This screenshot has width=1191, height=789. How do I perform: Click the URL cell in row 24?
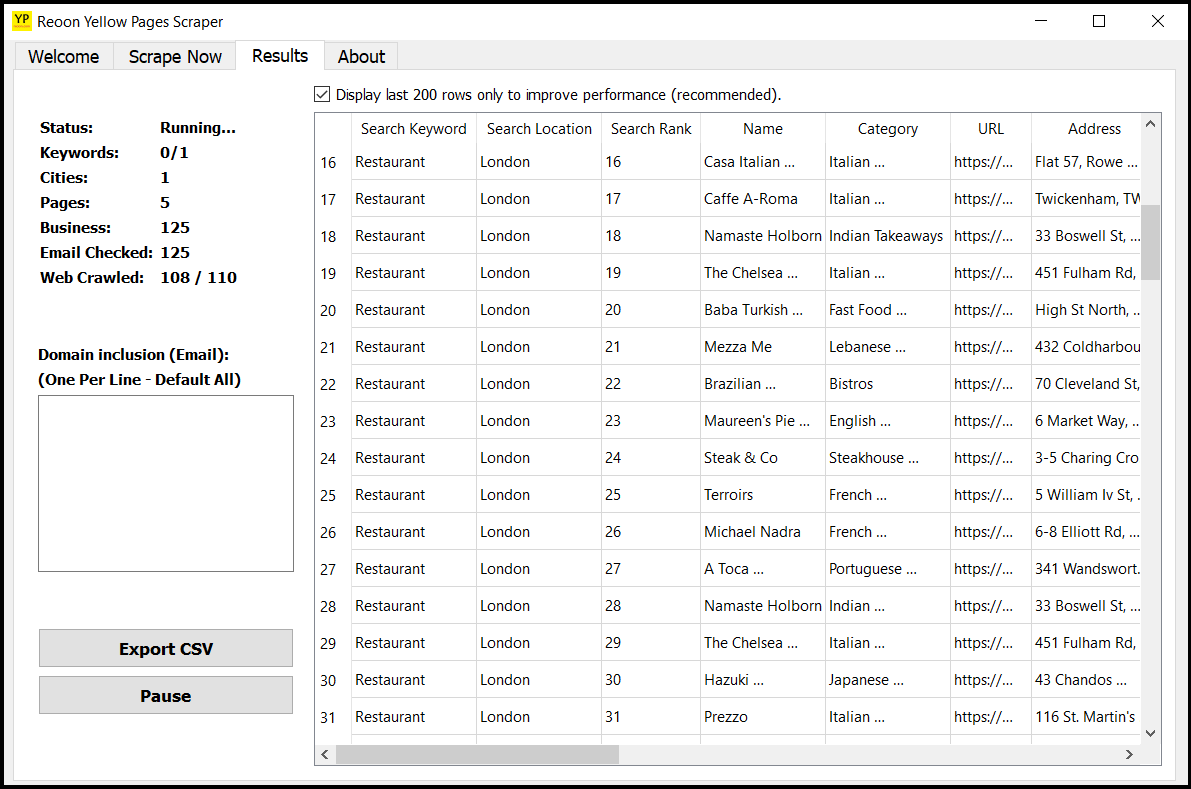click(990, 458)
